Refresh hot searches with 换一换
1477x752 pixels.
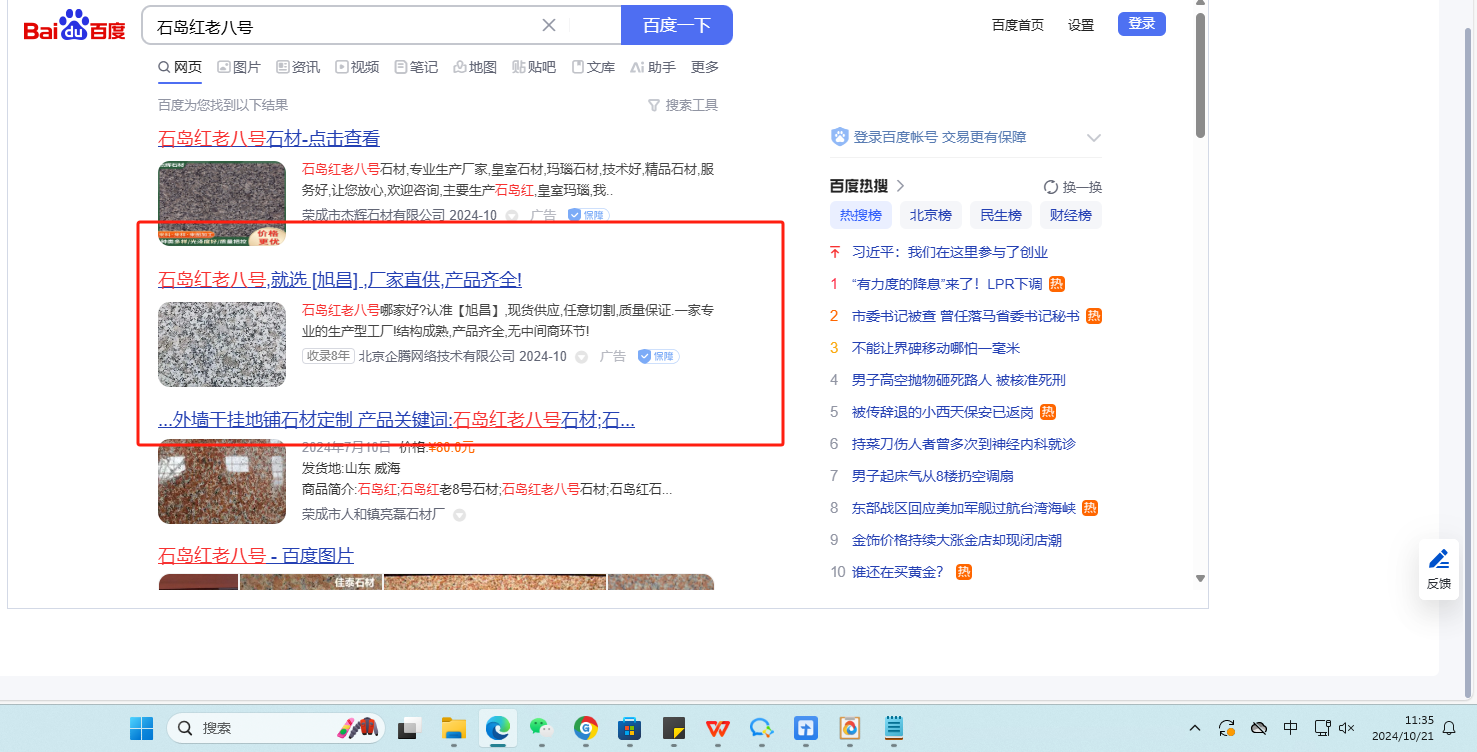click(1072, 187)
